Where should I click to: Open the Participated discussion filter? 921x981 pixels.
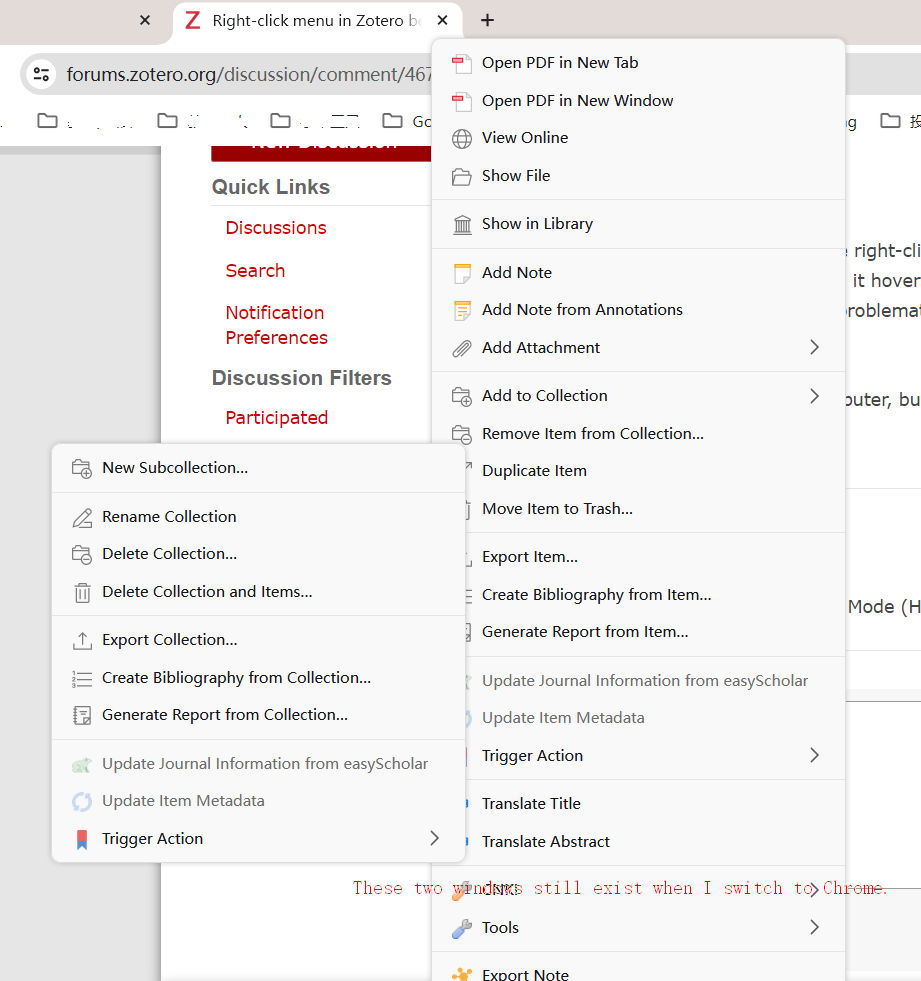[277, 418]
